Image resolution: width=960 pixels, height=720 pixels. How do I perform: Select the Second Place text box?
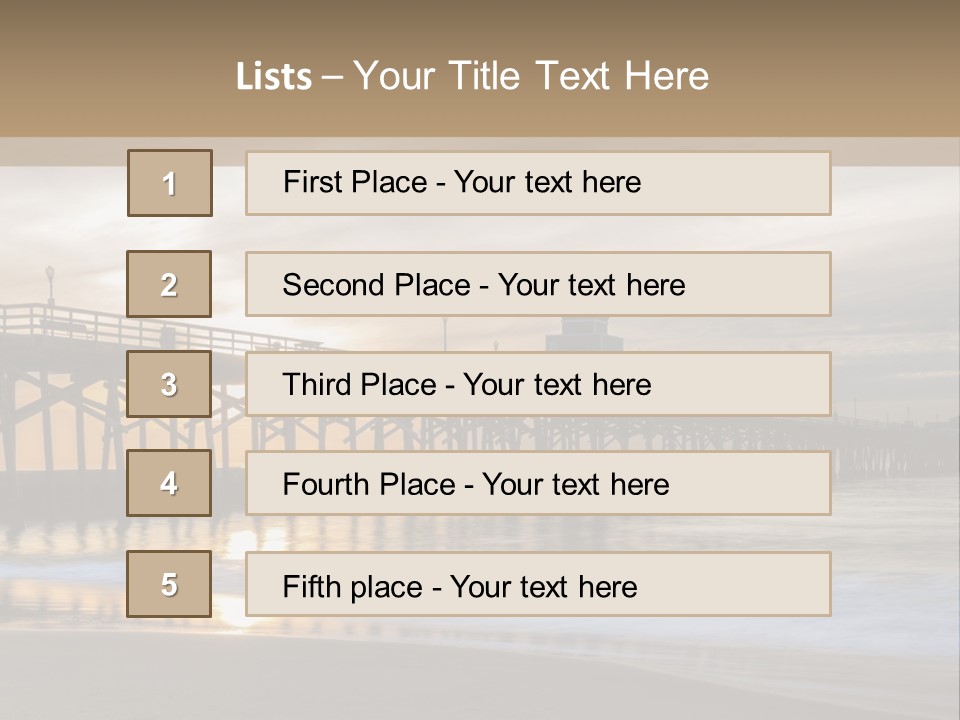538,284
